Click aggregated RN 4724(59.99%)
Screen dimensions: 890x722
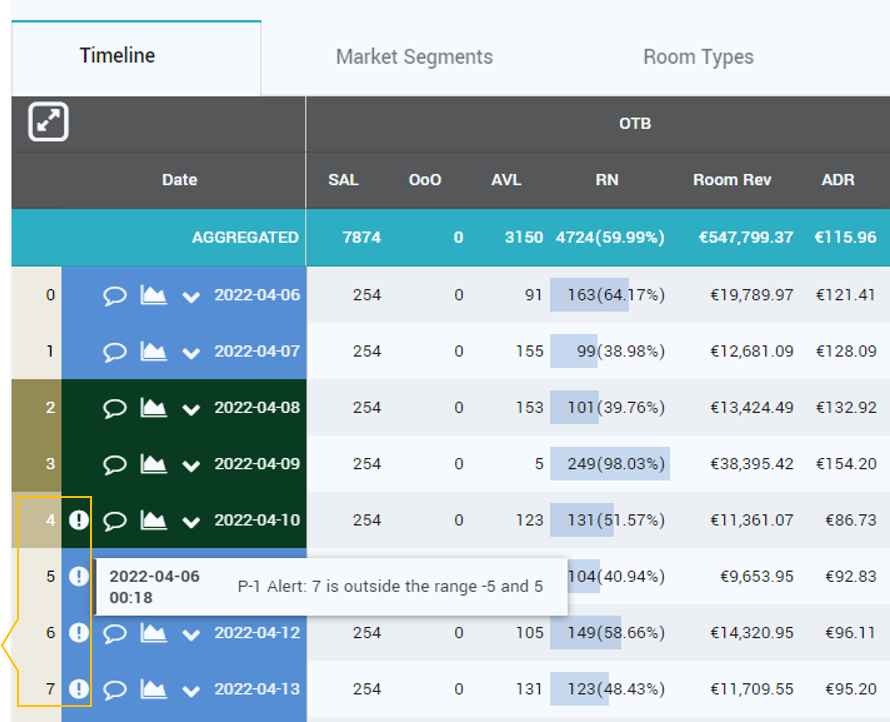tap(610, 237)
